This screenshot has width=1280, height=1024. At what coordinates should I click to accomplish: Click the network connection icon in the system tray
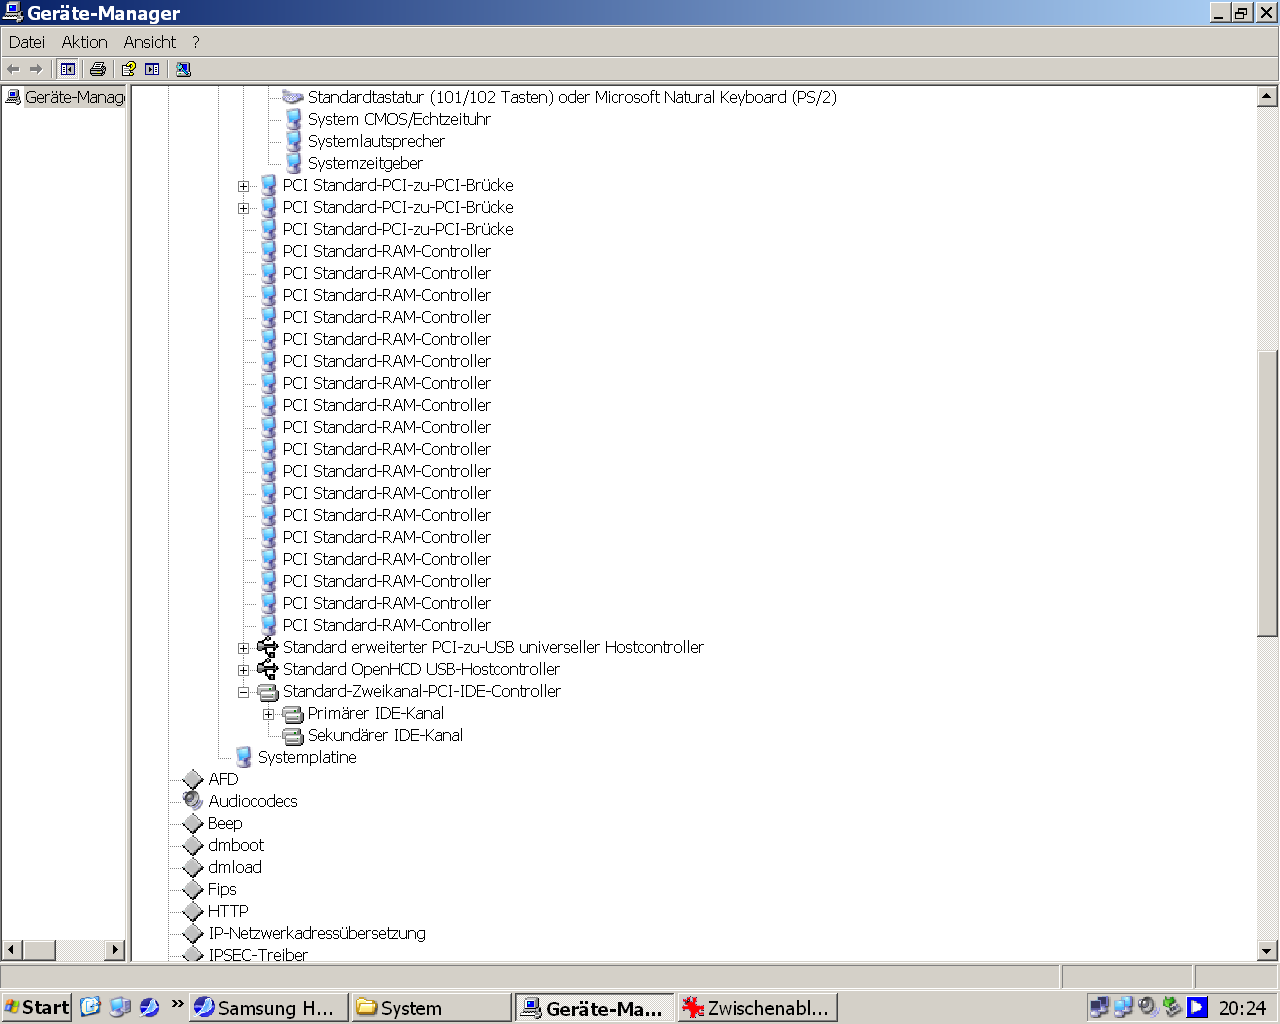(1099, 1007)
